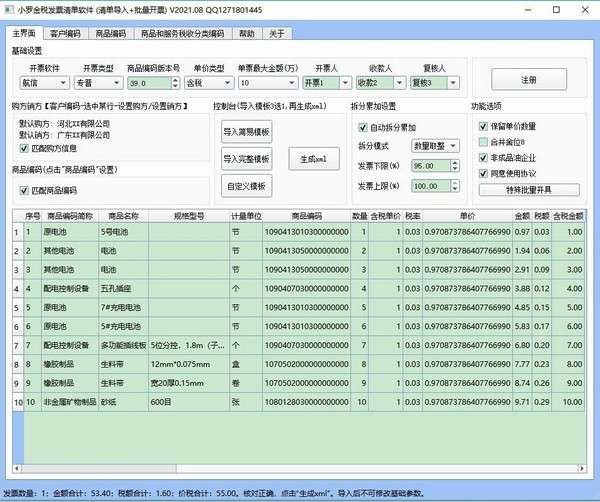Click the 商品编码 column header in the table
Viewport: 600px width, 502px height.
pos(306,214)
